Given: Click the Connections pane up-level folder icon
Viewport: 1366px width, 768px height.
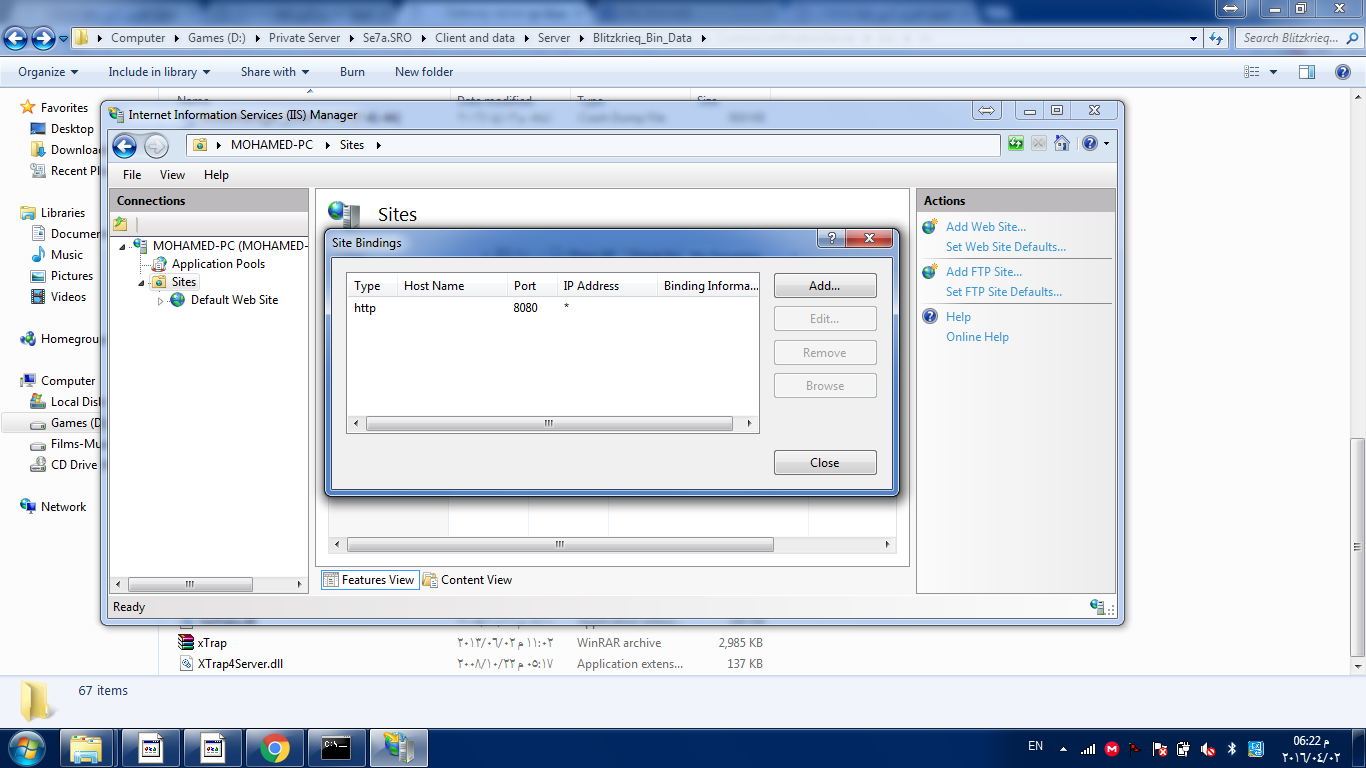Looking at the screenshot, I should coord(120,224).
